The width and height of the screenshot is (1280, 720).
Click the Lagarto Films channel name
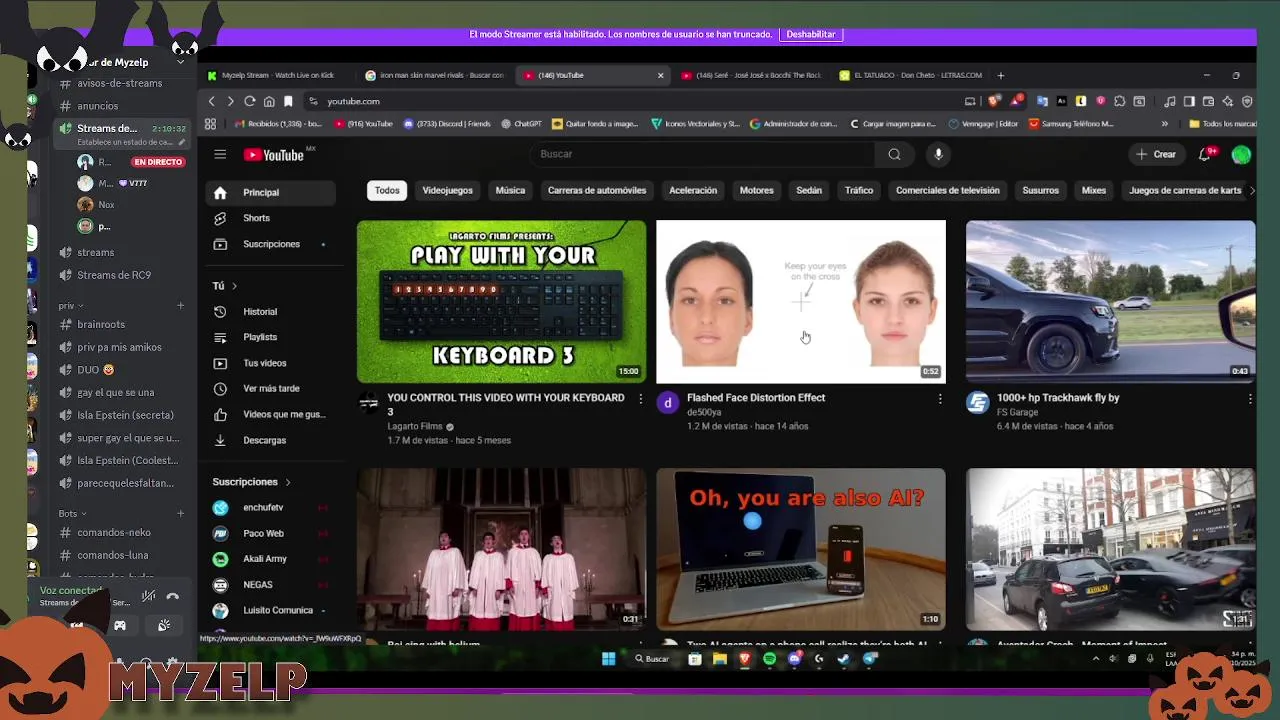415,426
